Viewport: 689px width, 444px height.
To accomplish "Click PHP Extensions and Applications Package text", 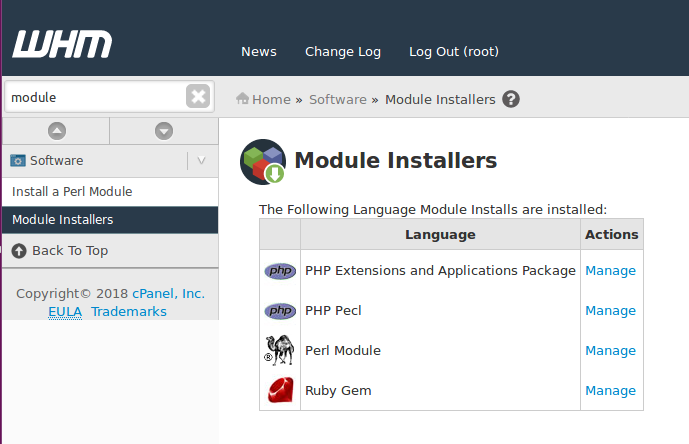I will (x=440, y=271).
